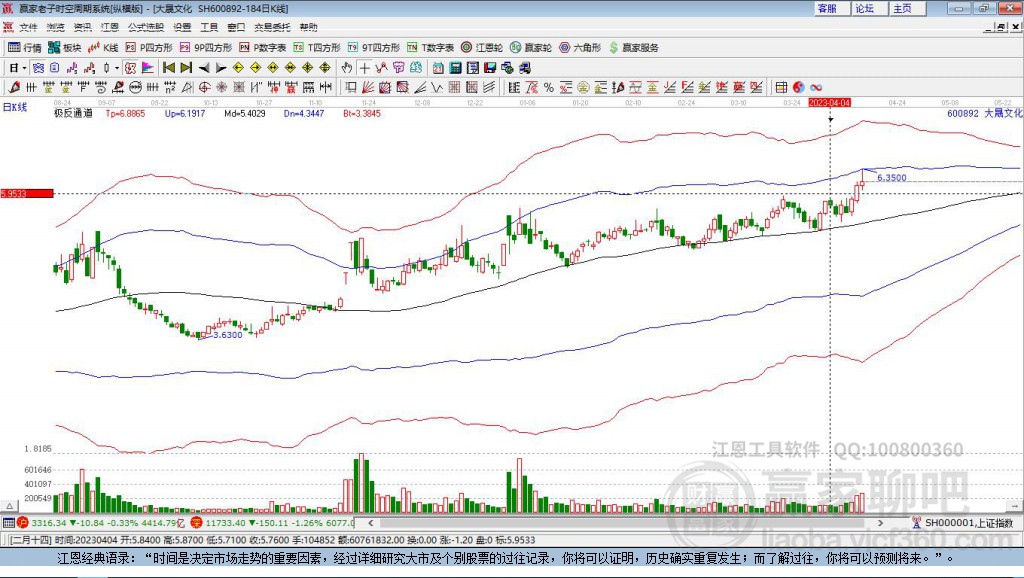
Task: Expand the 日 period dropdown arrow
Action: 24,68
